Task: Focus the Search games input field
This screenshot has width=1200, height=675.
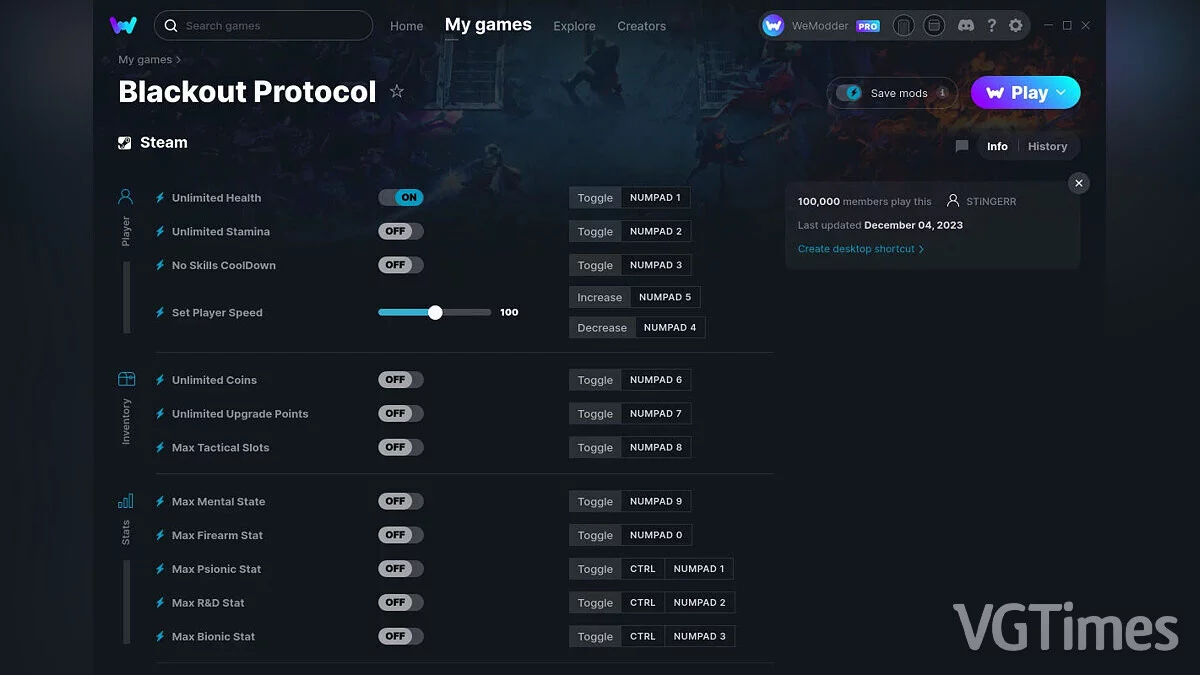Action: click(x=264, y=26)
